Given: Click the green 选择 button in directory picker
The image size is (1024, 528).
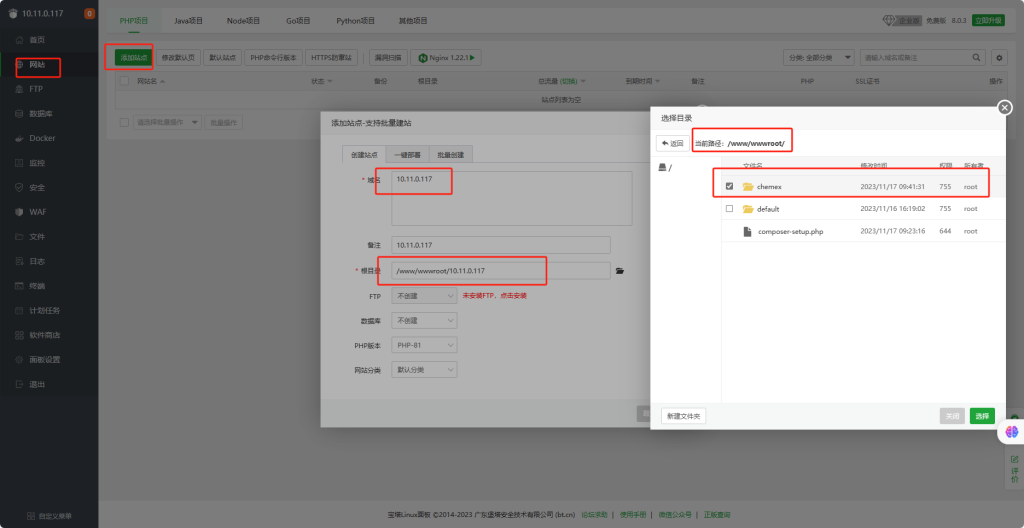Looking at the screenshot, I should (982, 416).
